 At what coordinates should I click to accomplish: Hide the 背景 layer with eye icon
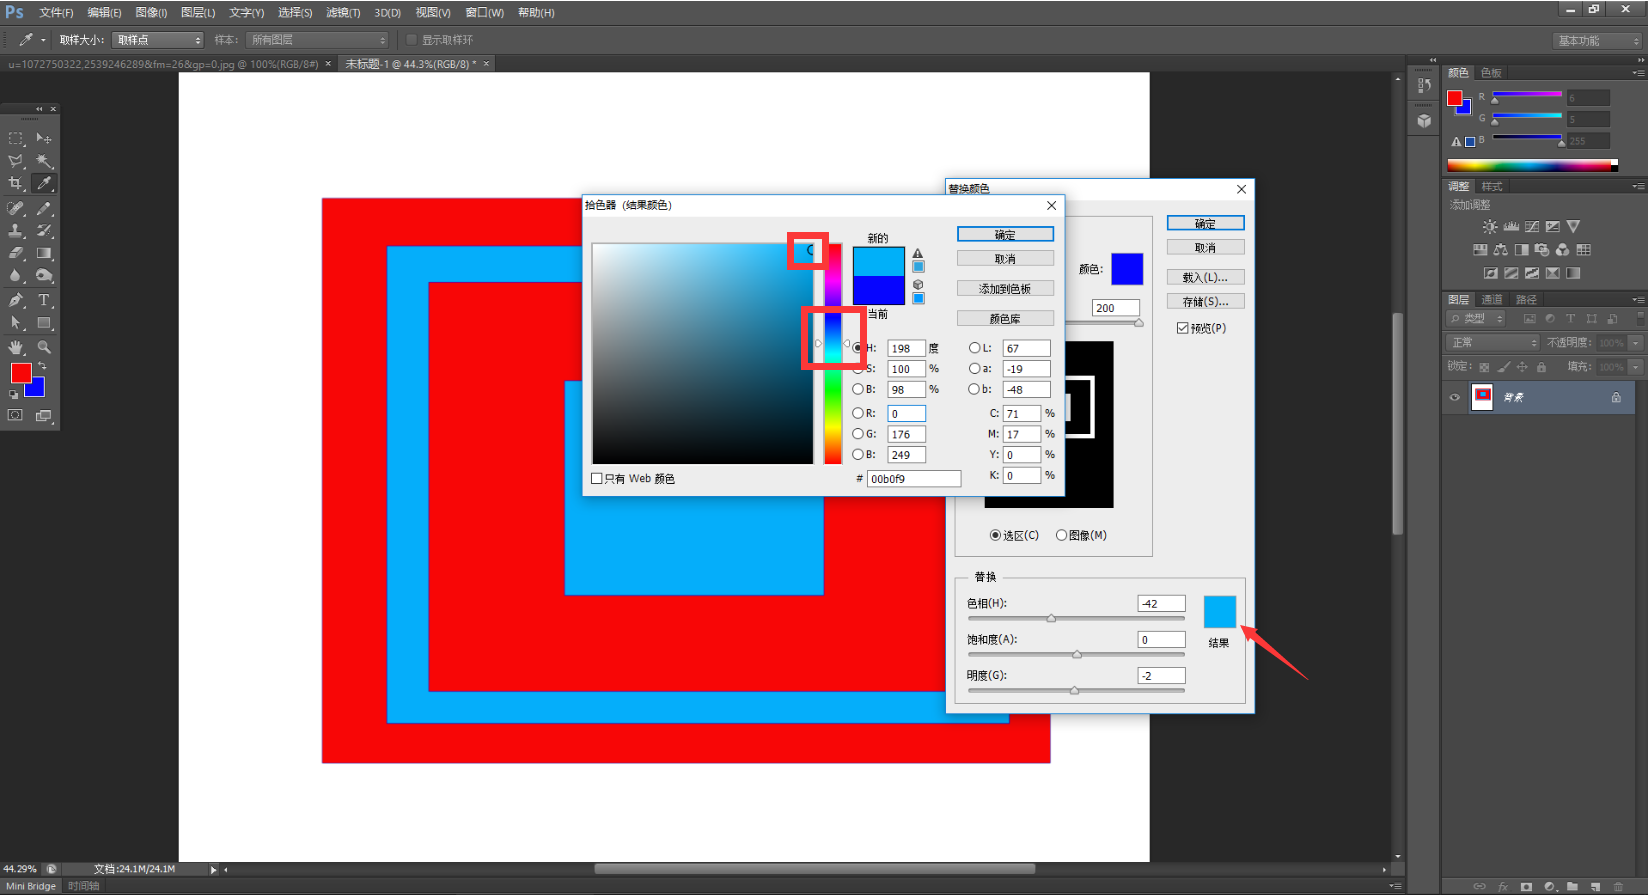coord(1455,397)
